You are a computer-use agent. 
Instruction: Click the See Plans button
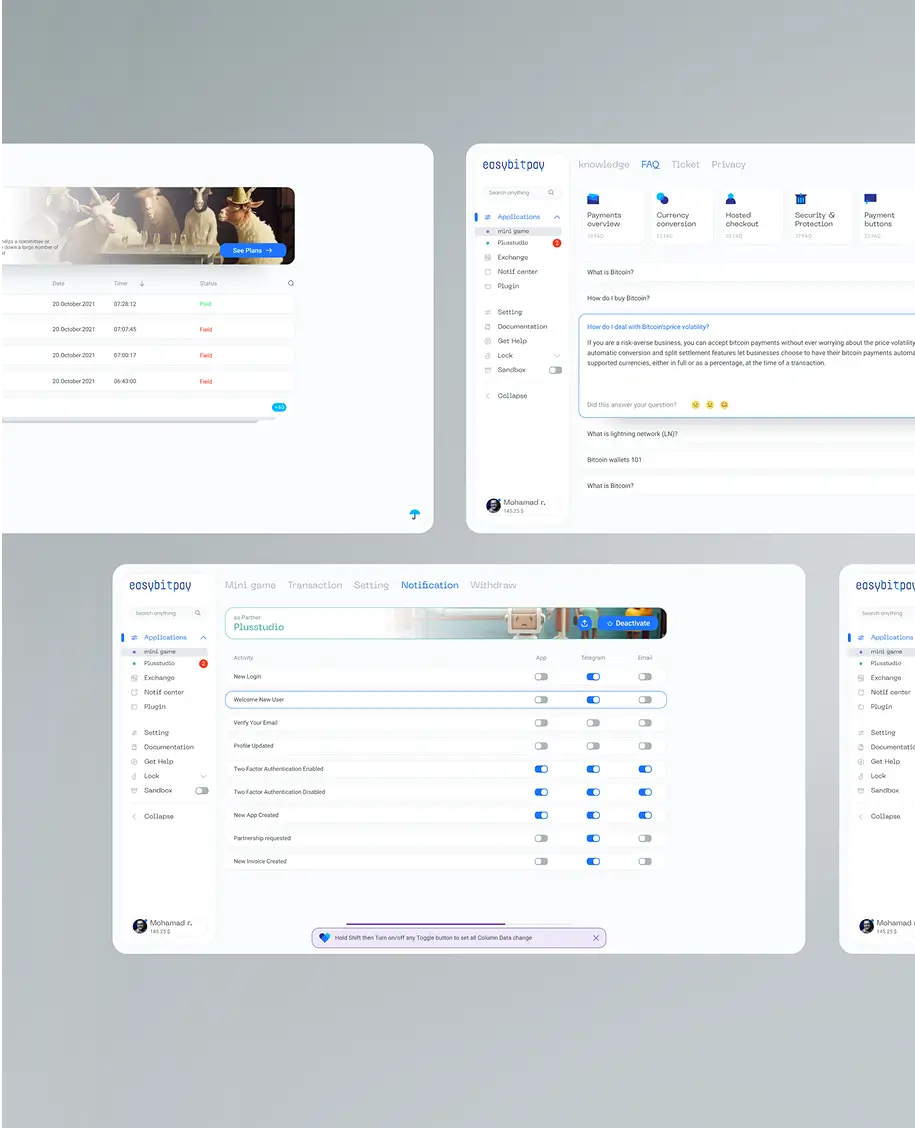point(252,251)
